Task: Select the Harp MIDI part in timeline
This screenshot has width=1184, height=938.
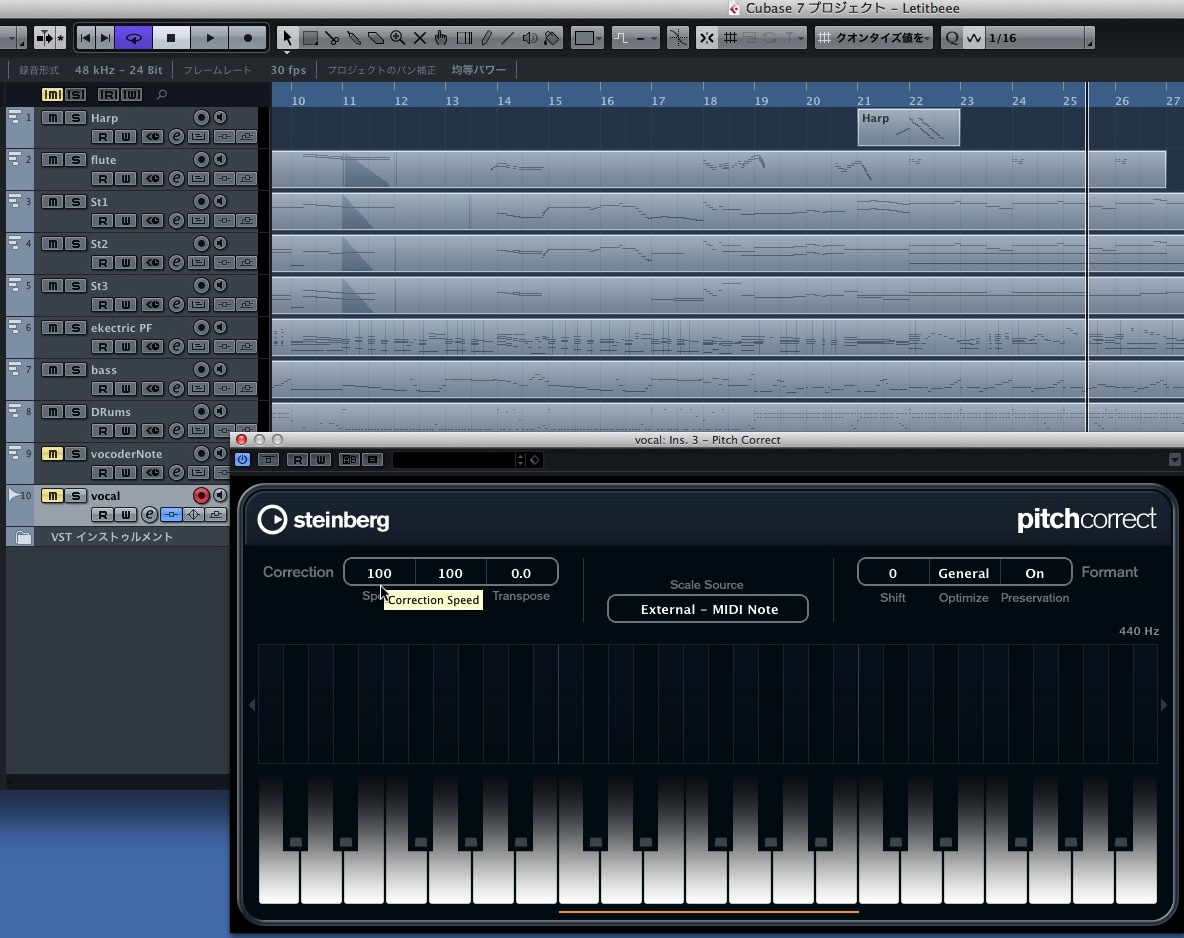Action: pyautogui.click(x=909, y=127)
